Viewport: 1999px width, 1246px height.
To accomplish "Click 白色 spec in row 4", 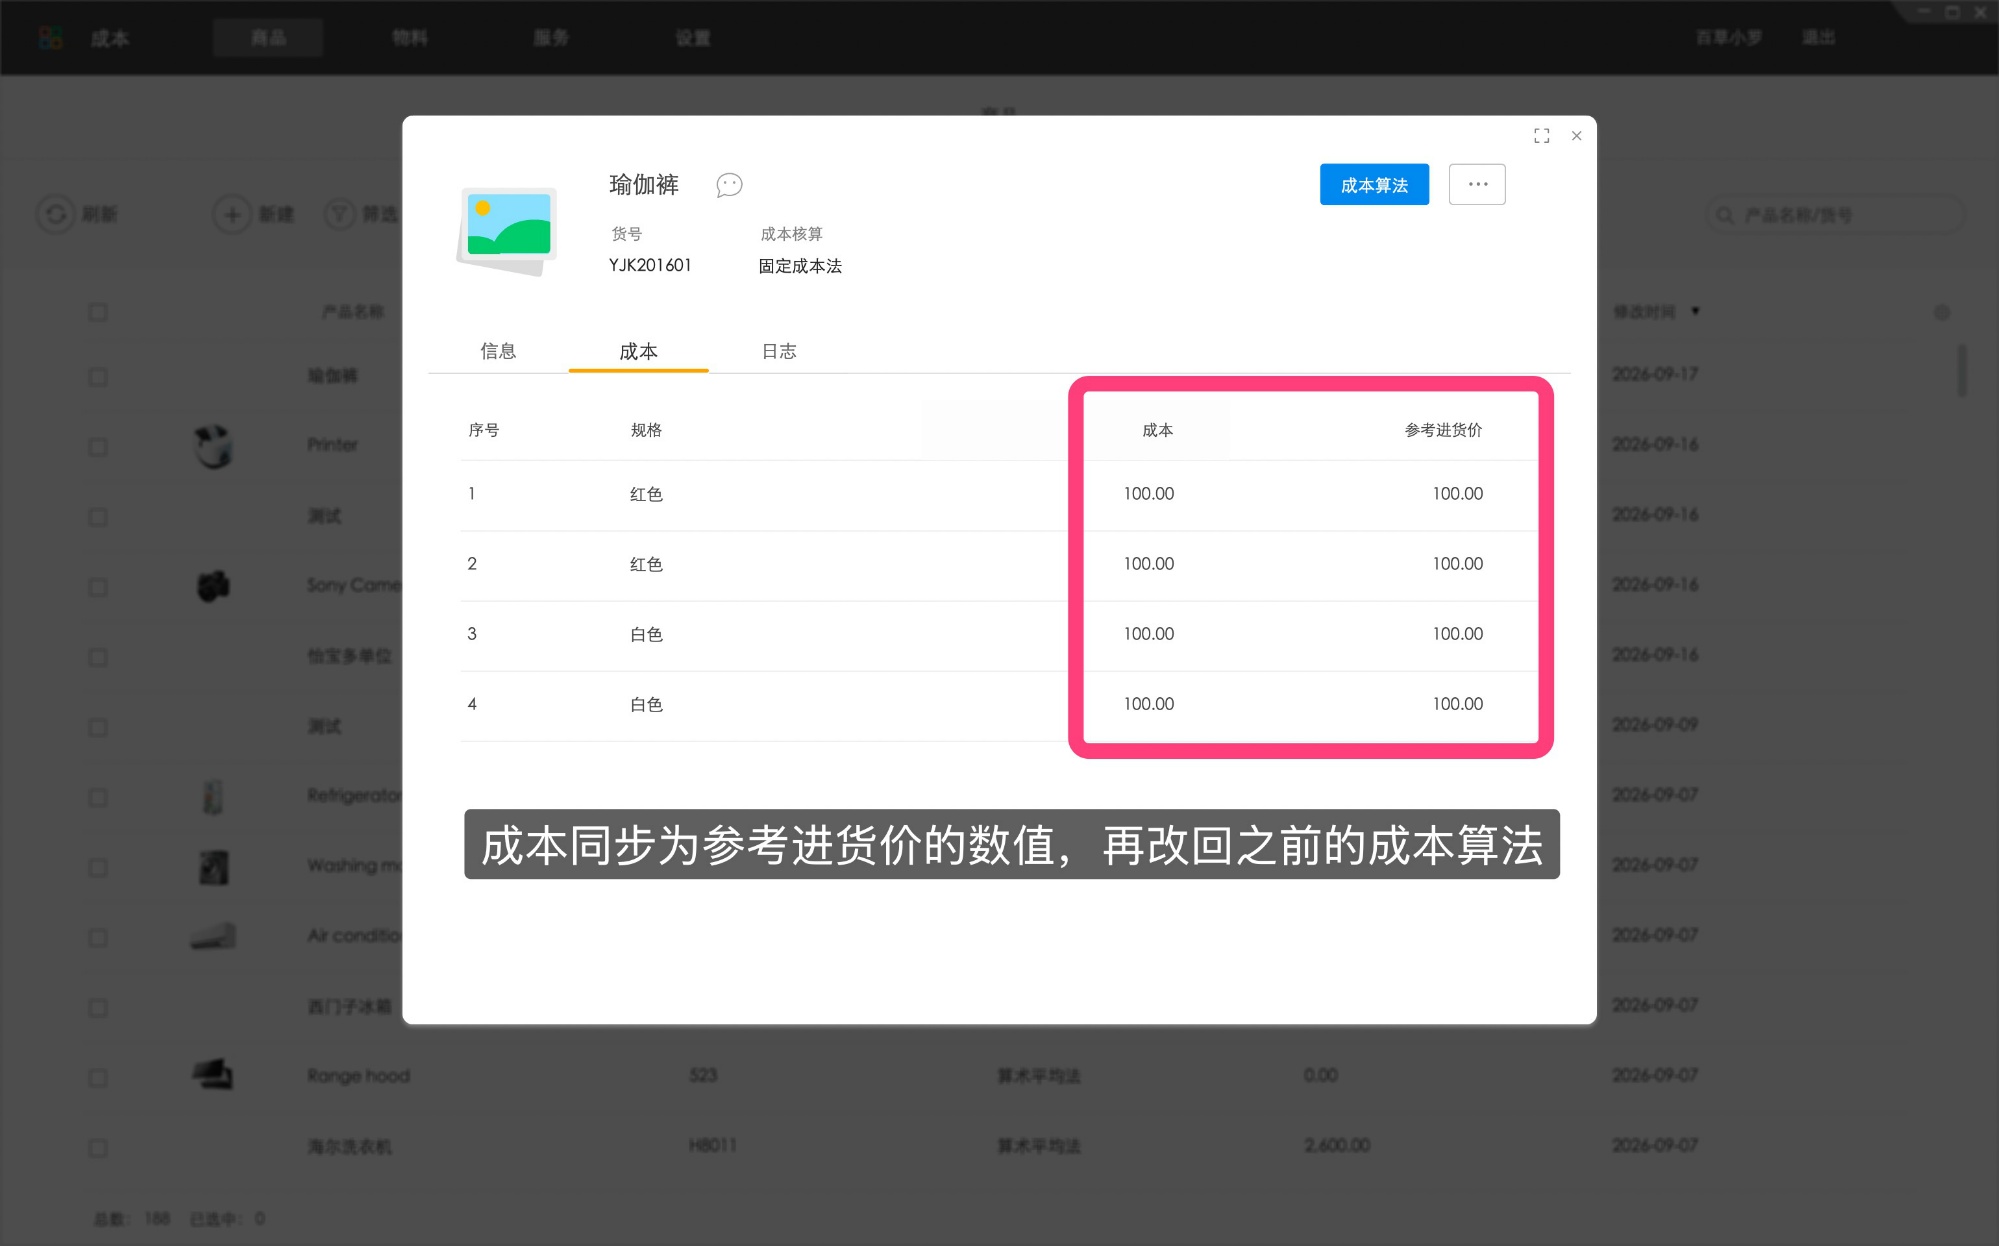I will [646, 704].
